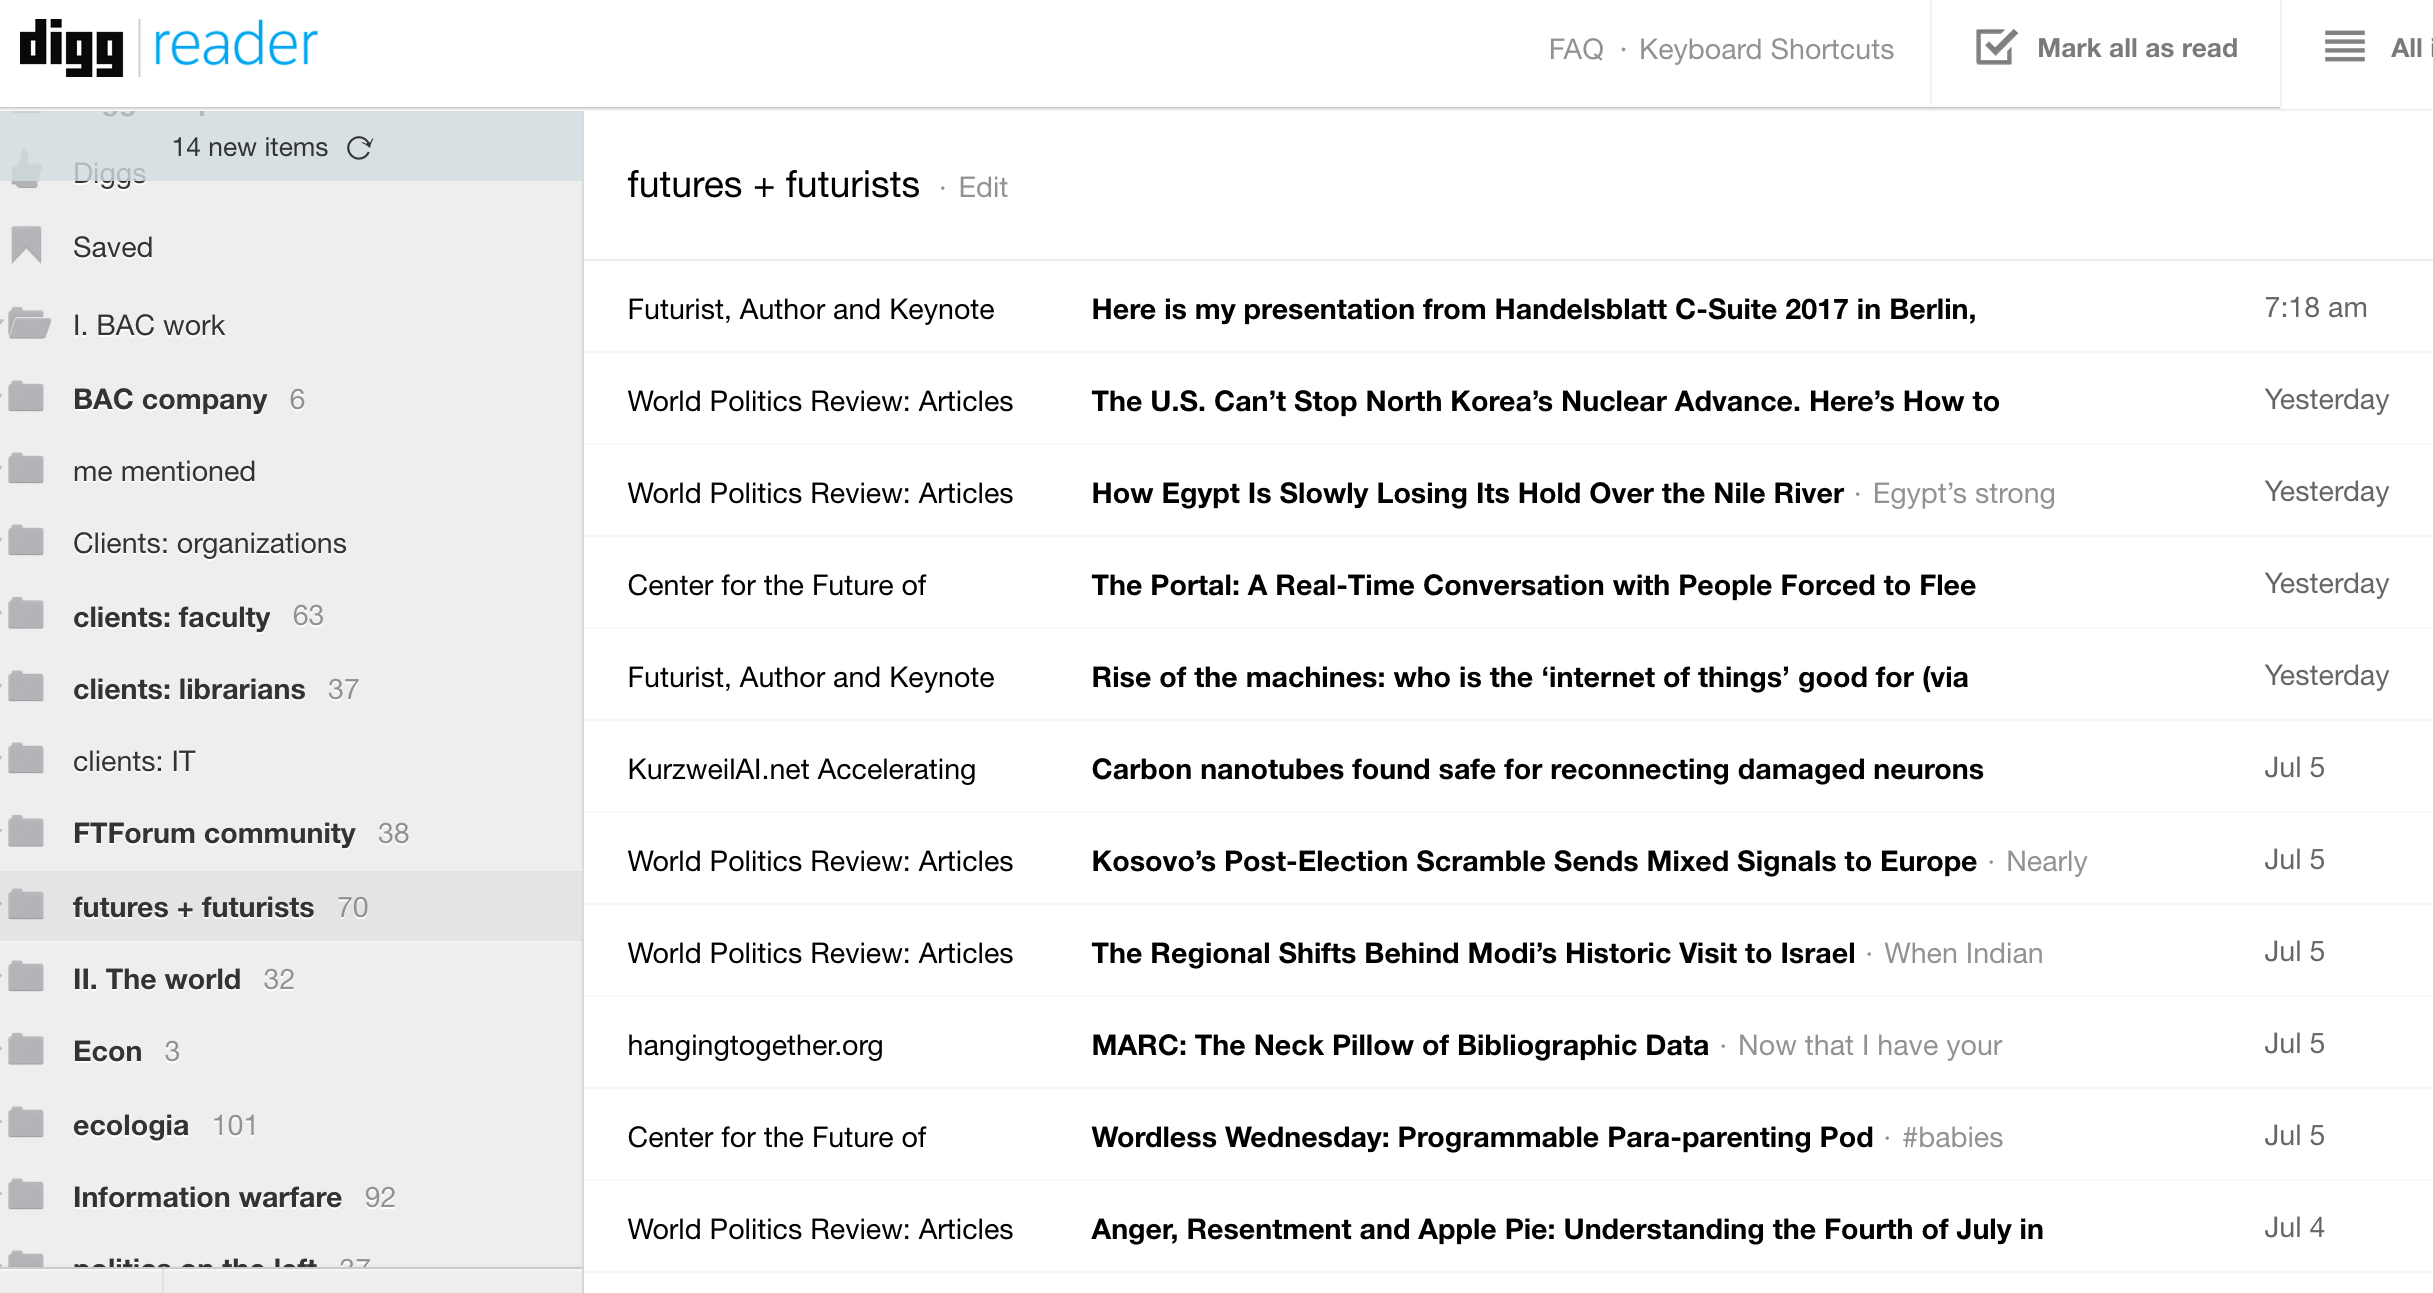Click the folder icon beside BAC company
The height and width of the screenshot is (1293, 2433).
point(26,397)
